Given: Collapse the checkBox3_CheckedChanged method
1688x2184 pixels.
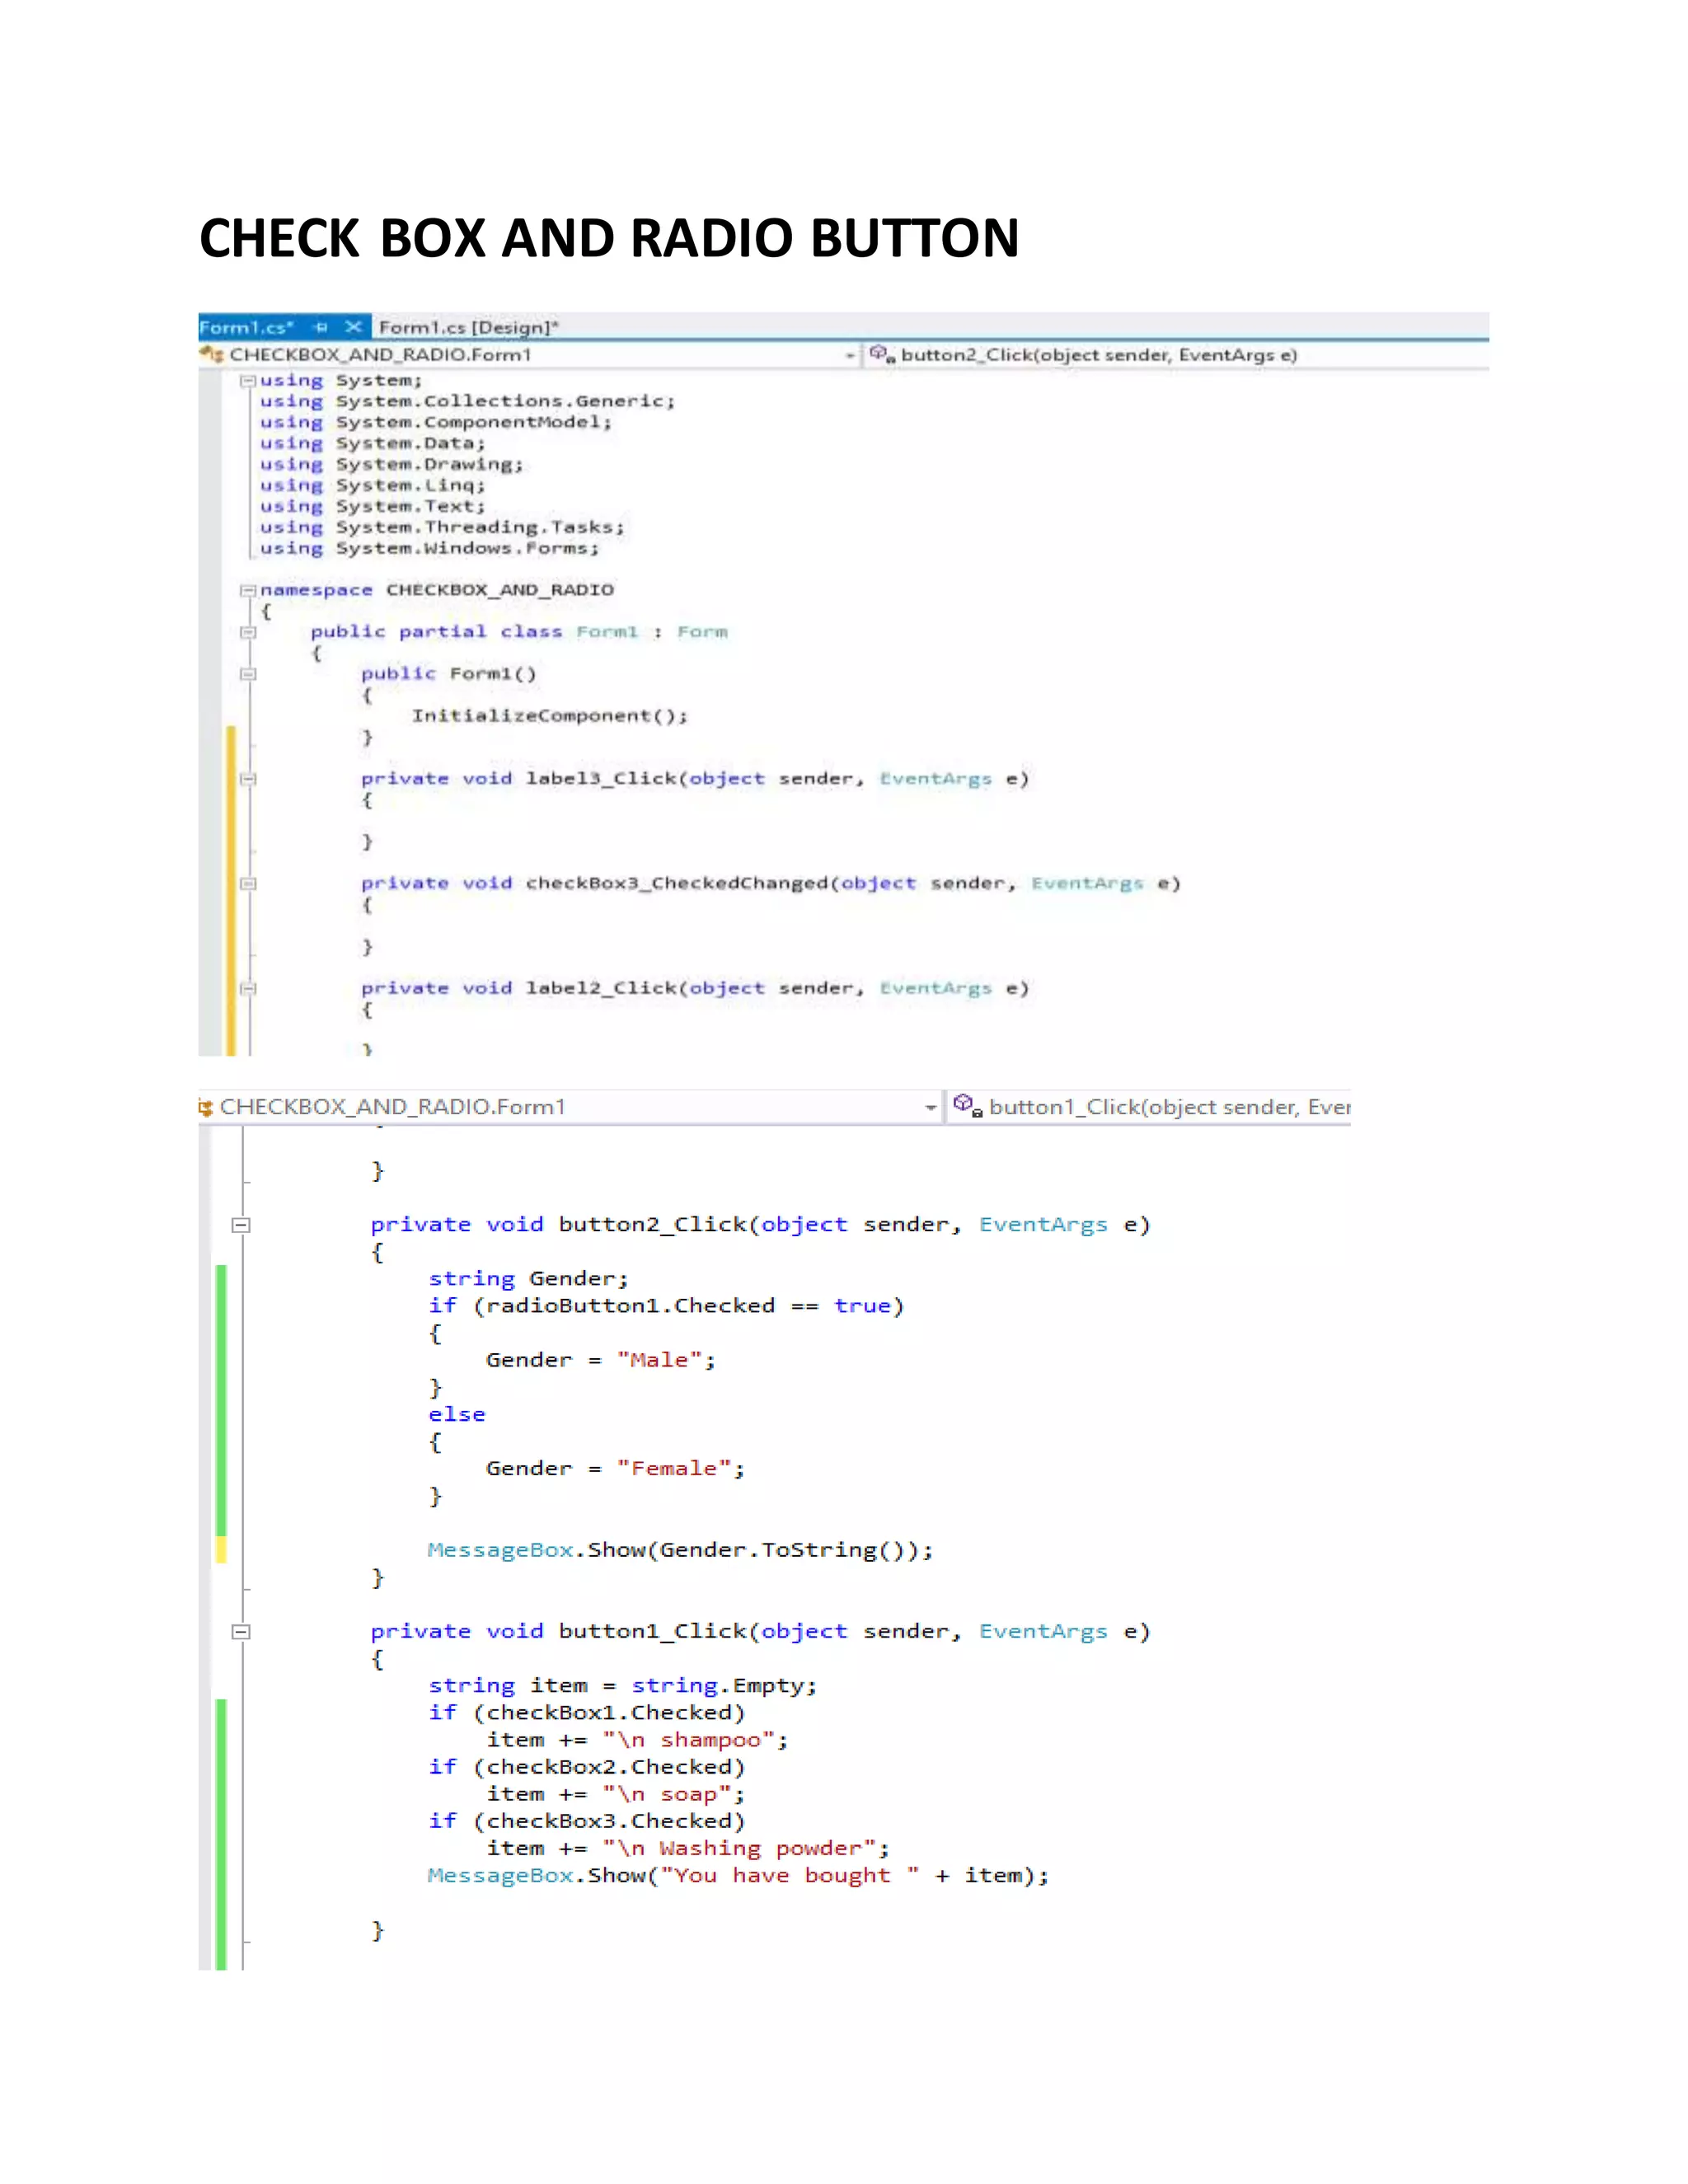Looking at the screenshot, I should pos(248,884).
